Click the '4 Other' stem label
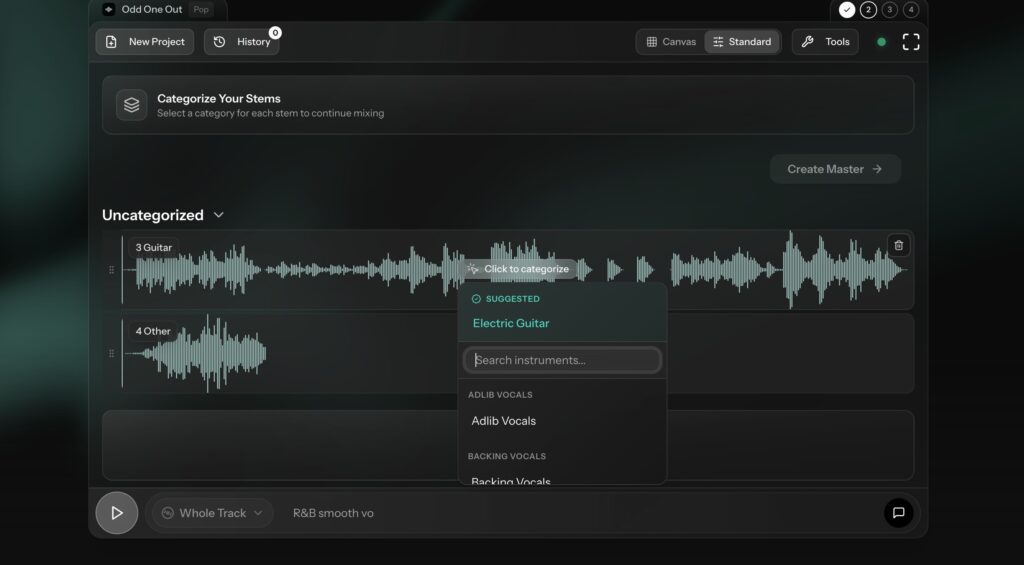The width and height of the screenshot is (1024, 565). click(x=153, y=331)
